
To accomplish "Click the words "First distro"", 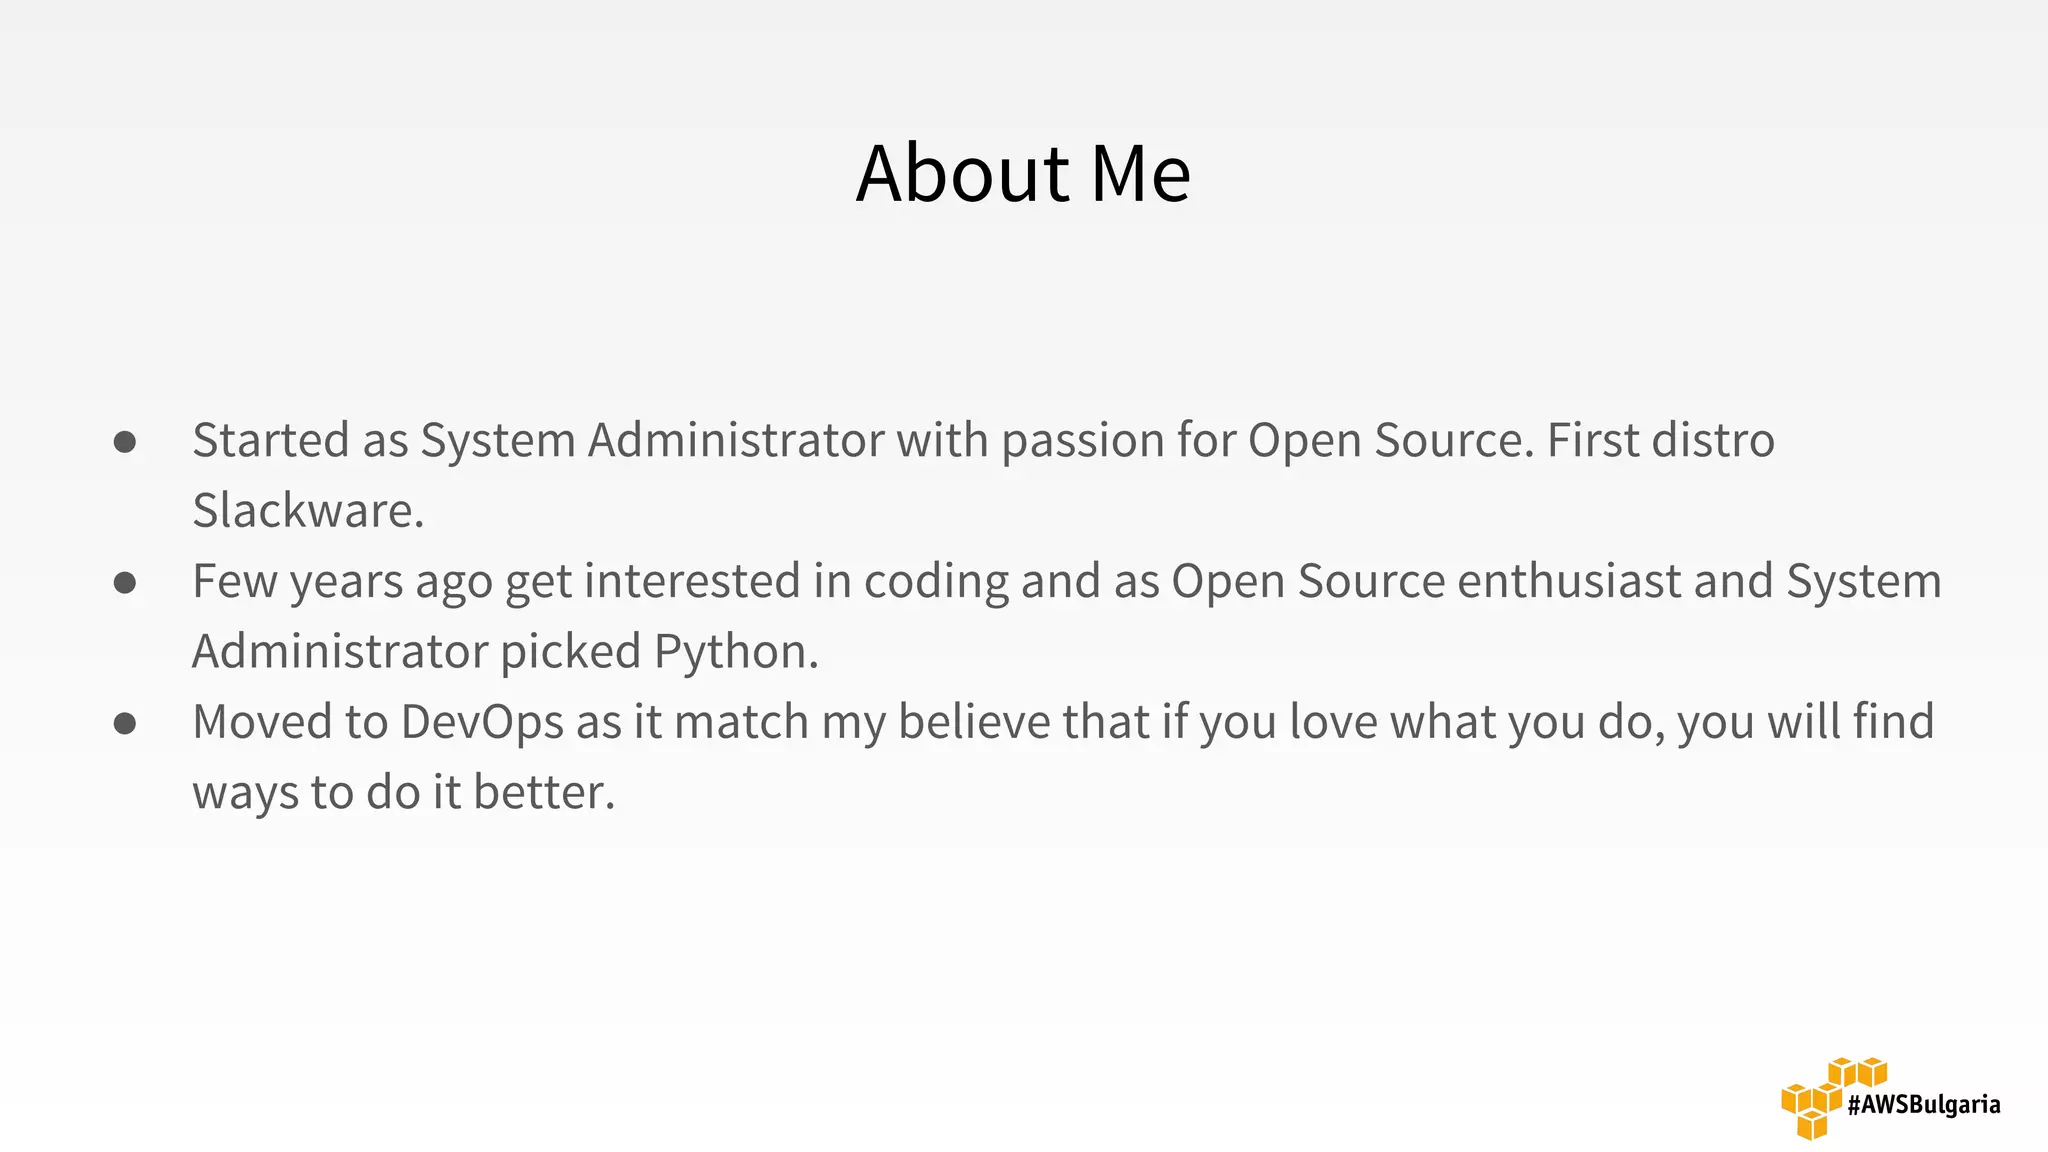I will tap(1660, 441).
